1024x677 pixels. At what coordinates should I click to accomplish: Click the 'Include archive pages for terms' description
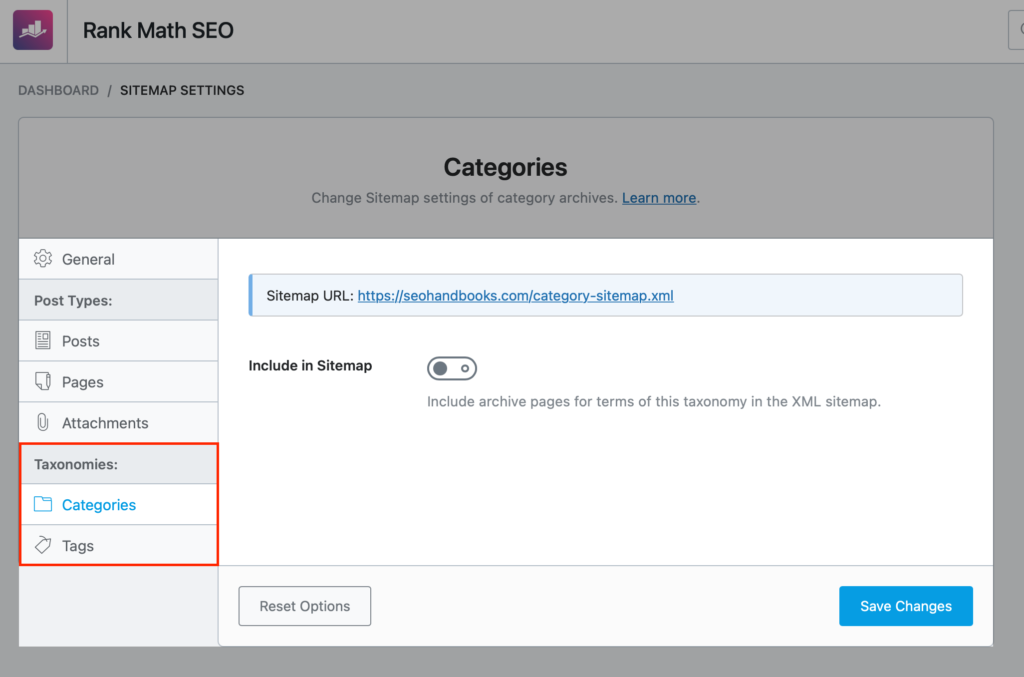(x=654, y=401)
